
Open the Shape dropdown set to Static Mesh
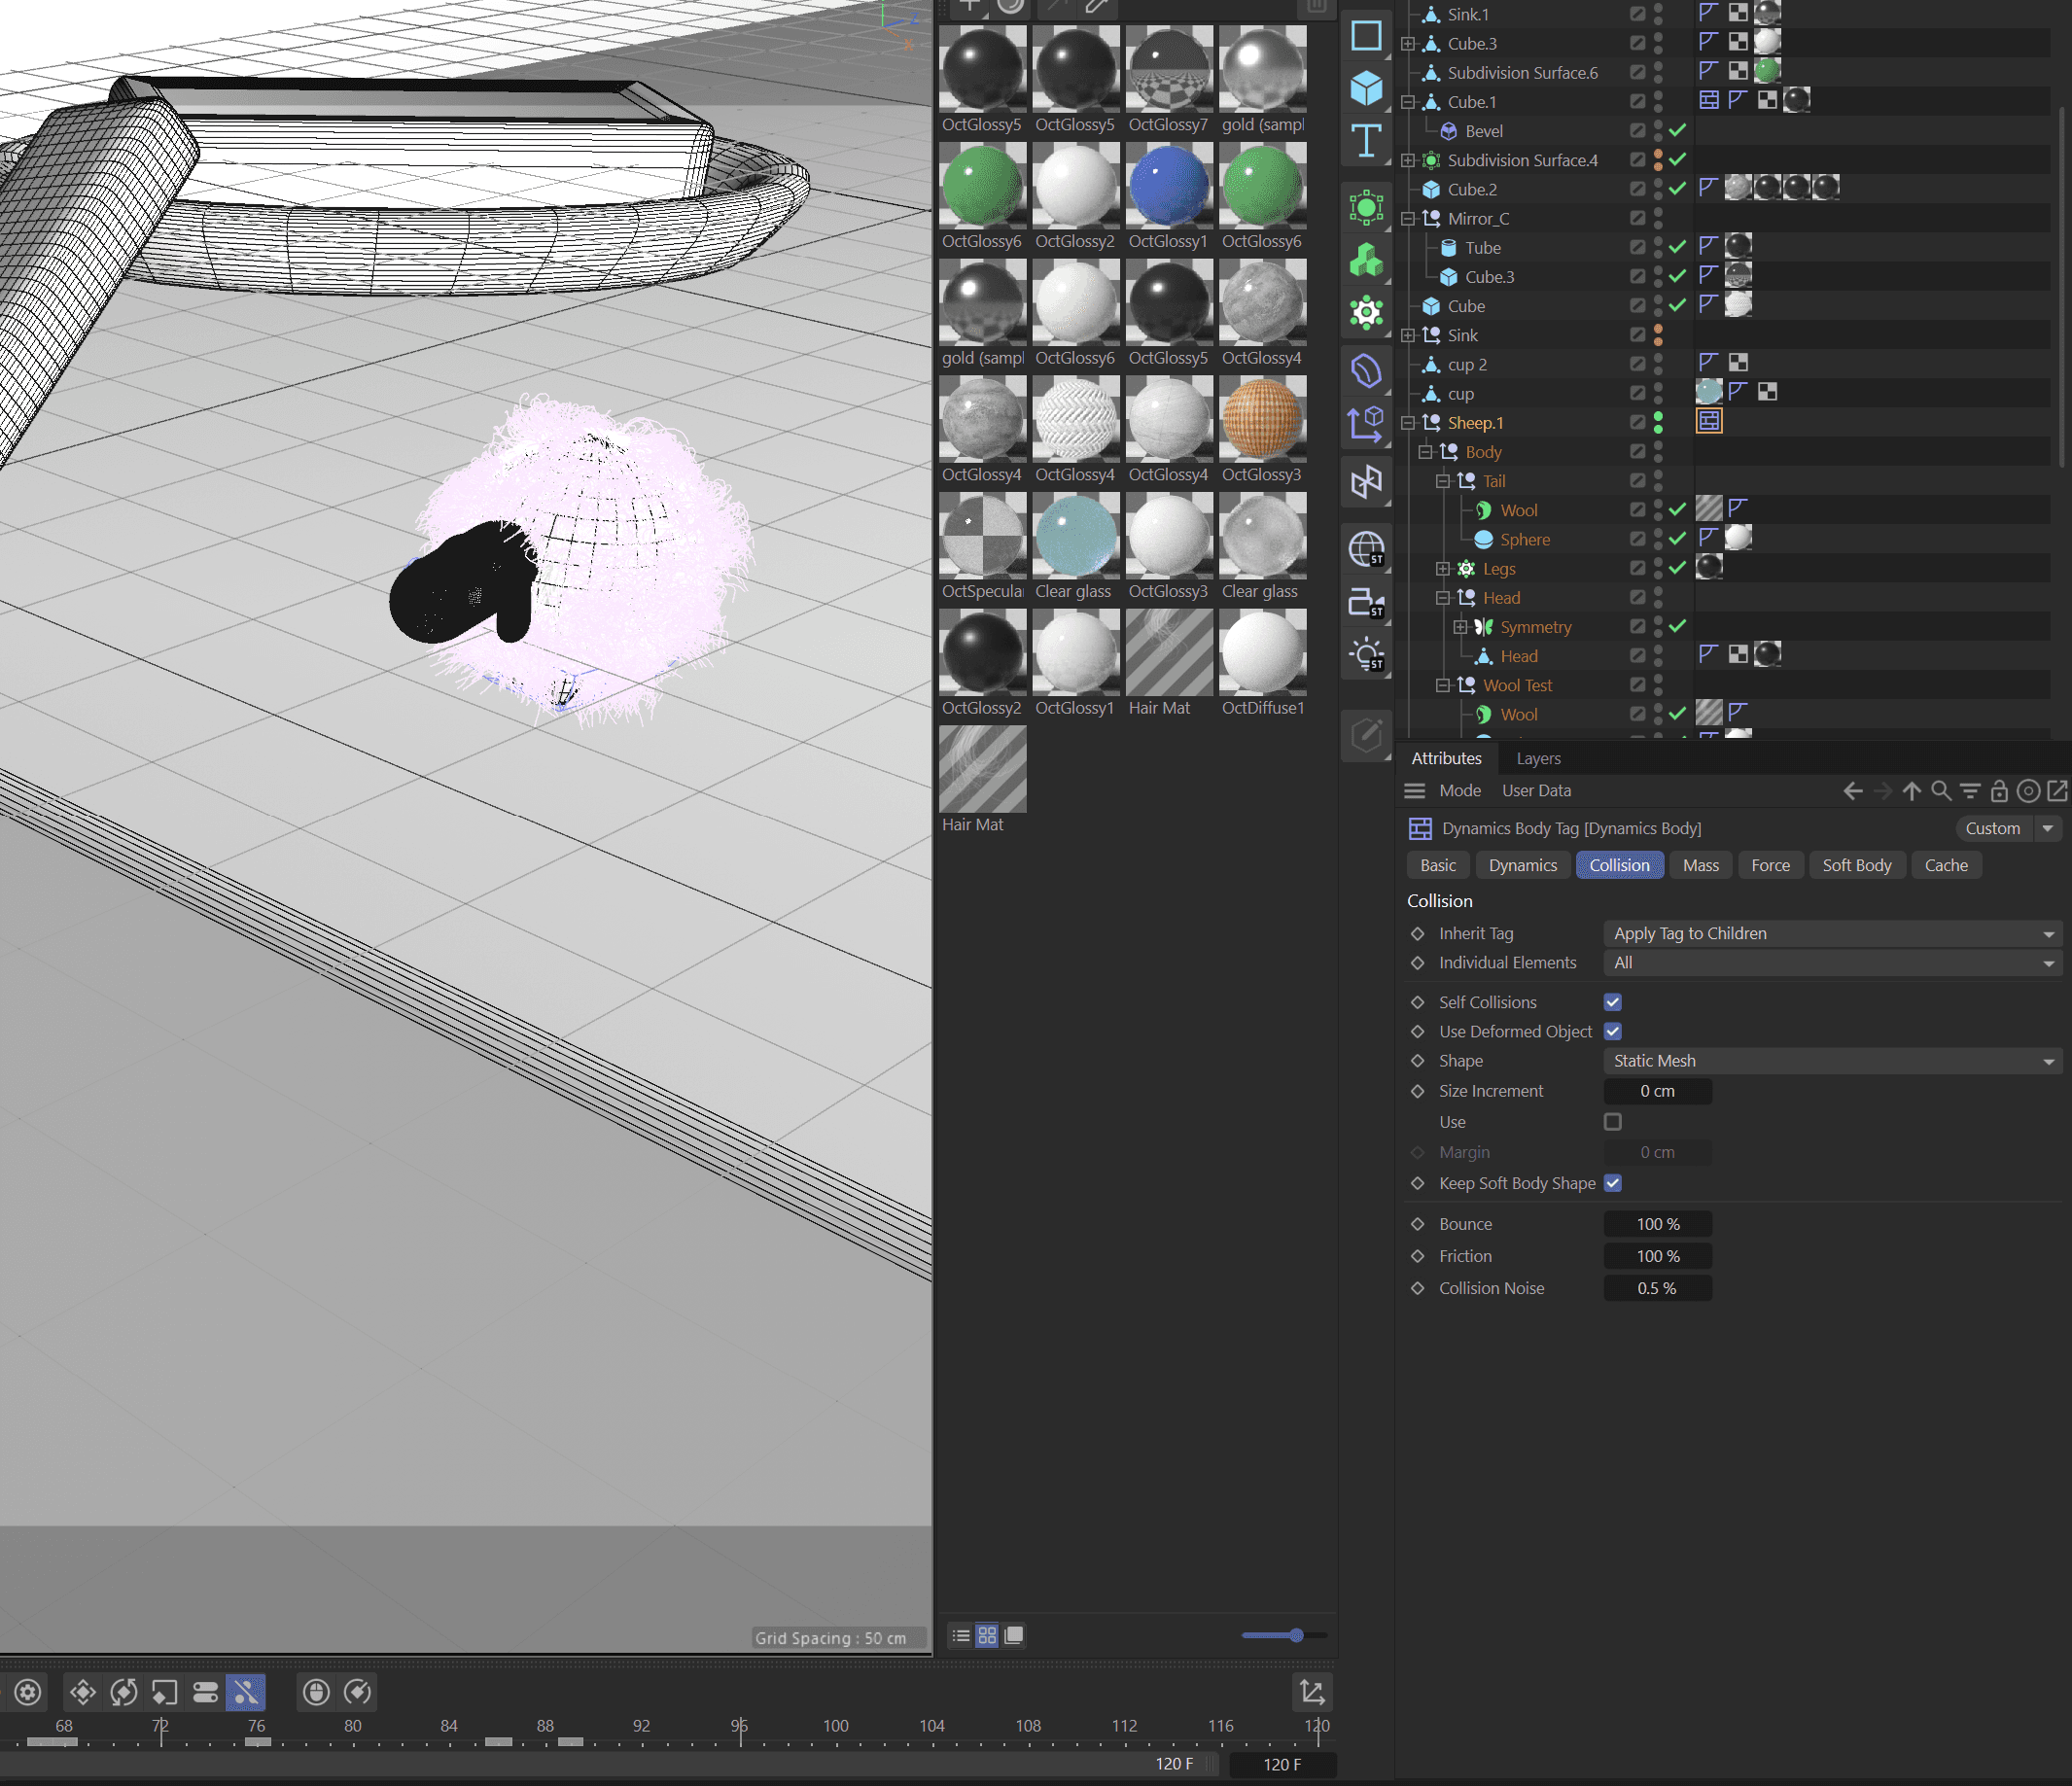1832,1061
